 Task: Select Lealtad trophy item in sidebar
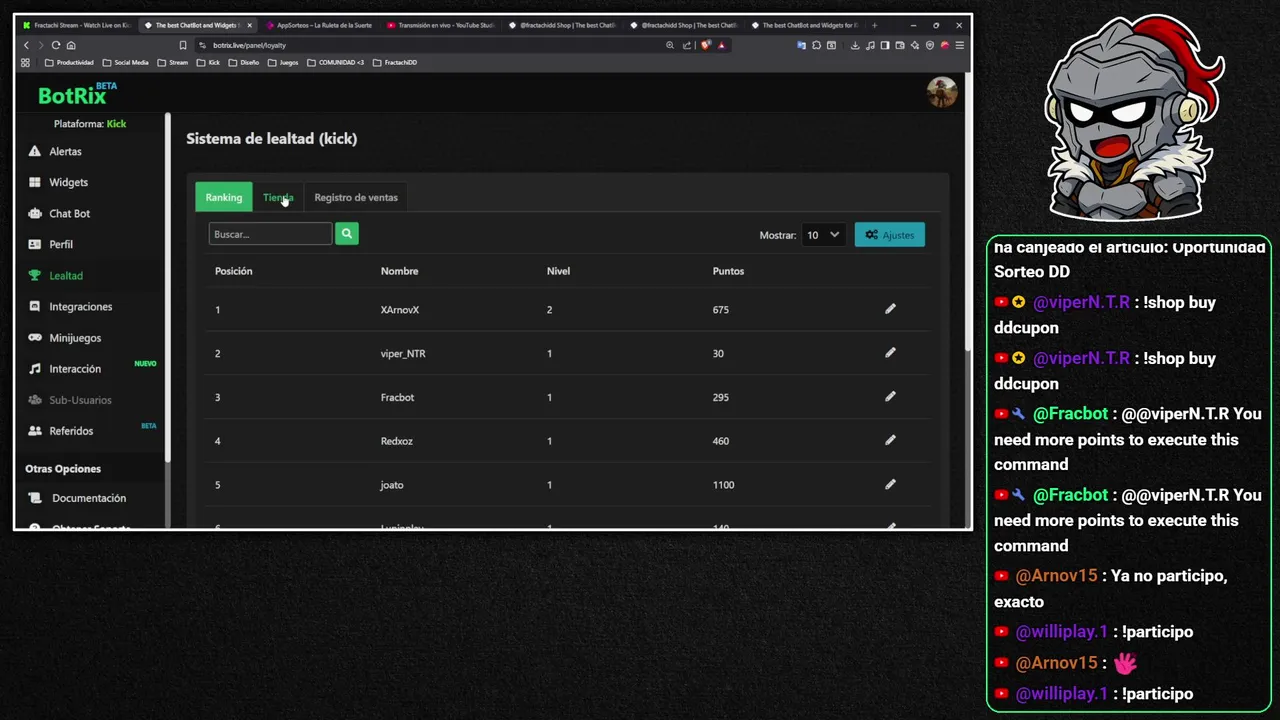tap(55, 276)
